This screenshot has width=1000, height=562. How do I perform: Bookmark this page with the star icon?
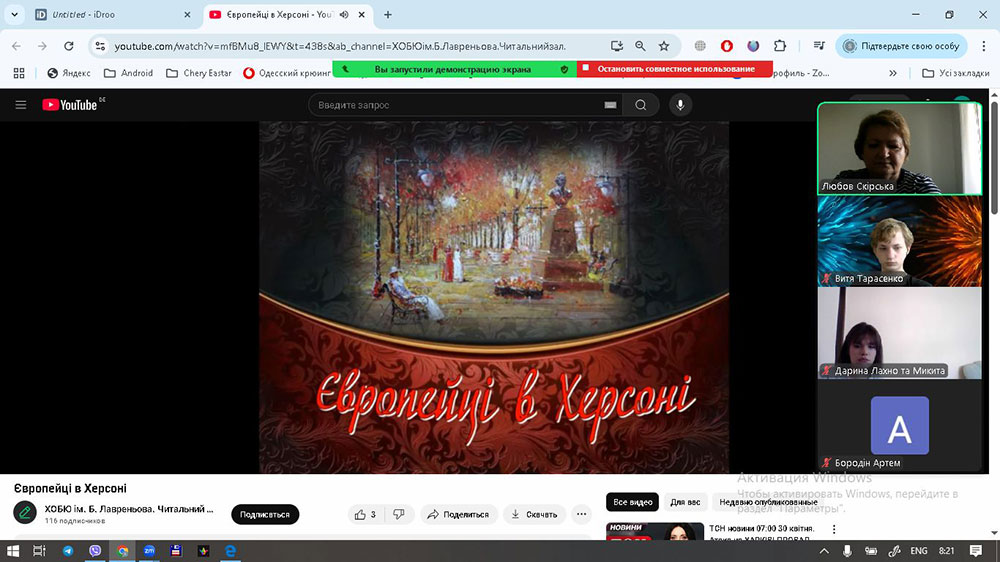664,46
